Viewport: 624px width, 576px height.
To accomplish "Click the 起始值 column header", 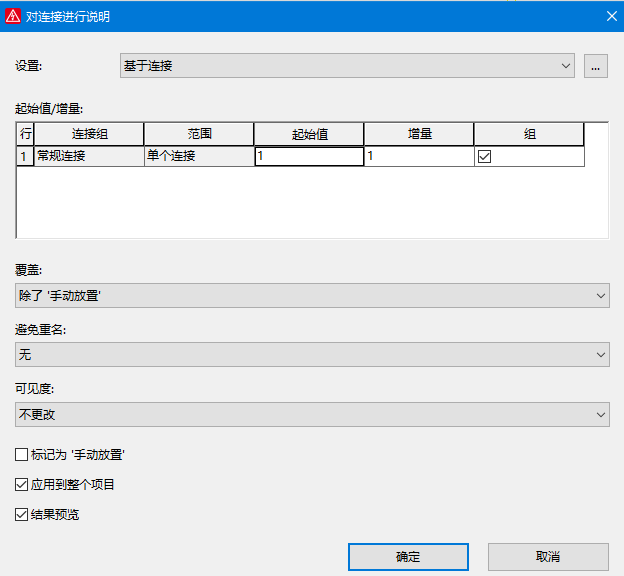I will (309, 134).
